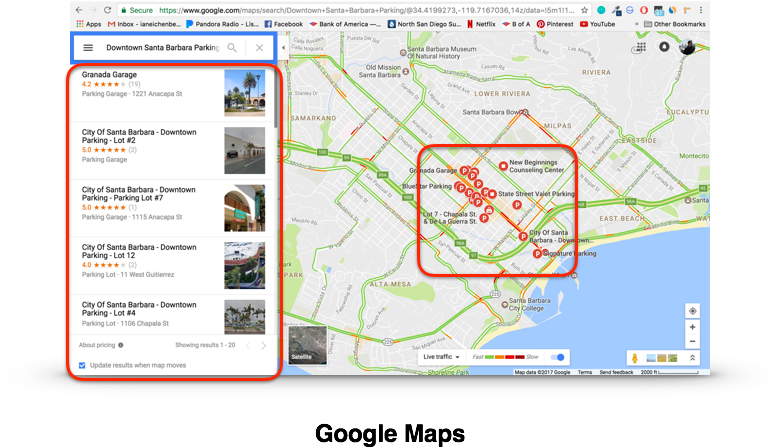Open the Google apps grid
Screen dimensions: 778x448
click(641, 47)
